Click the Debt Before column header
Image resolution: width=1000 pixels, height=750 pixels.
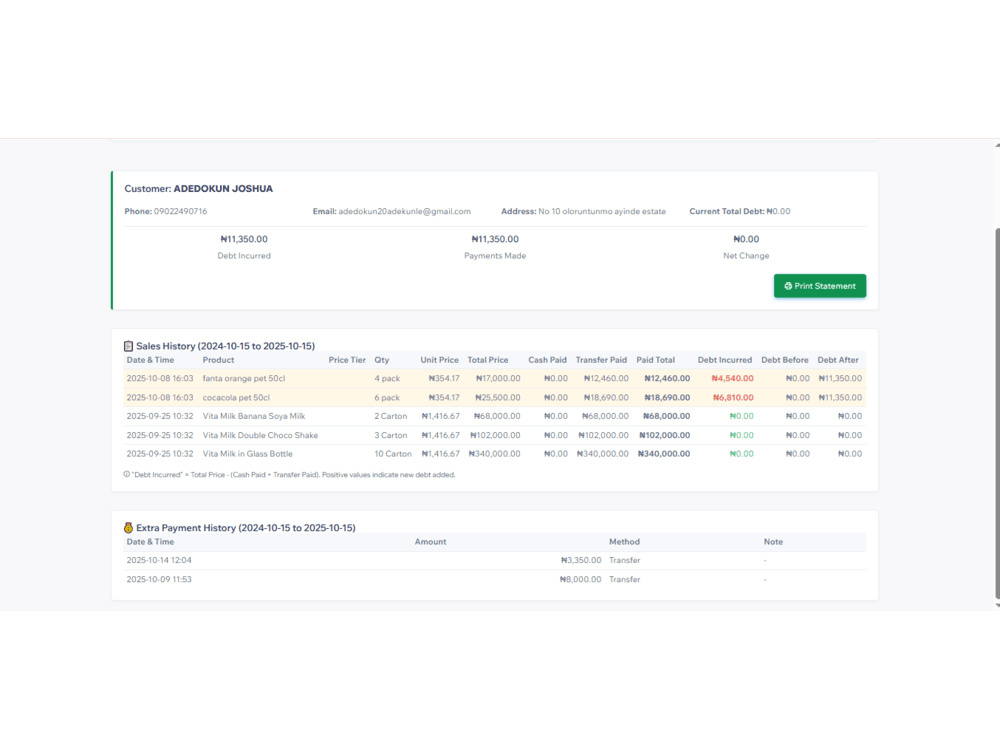(x=785, y=360)
